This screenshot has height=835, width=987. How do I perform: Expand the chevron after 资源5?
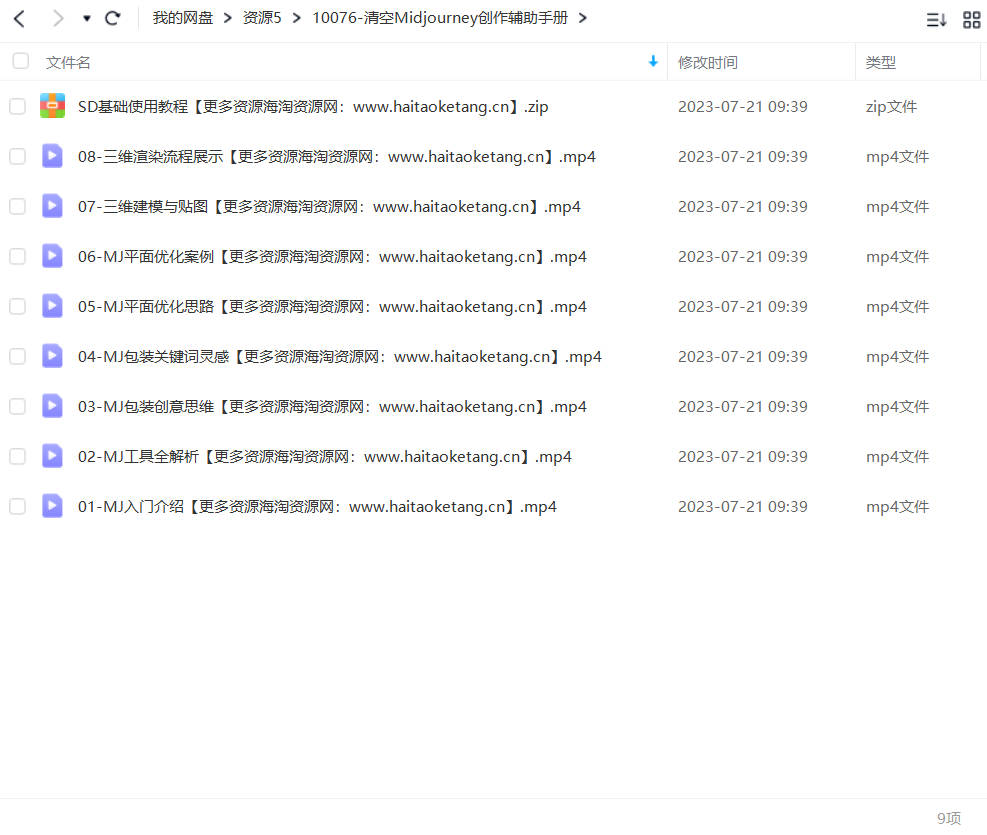(x=296, y=18)
